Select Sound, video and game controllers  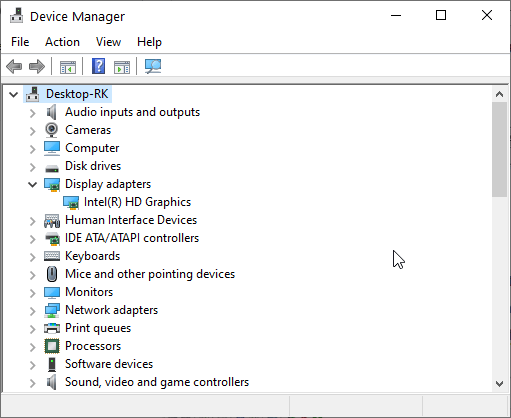[157, 382]
